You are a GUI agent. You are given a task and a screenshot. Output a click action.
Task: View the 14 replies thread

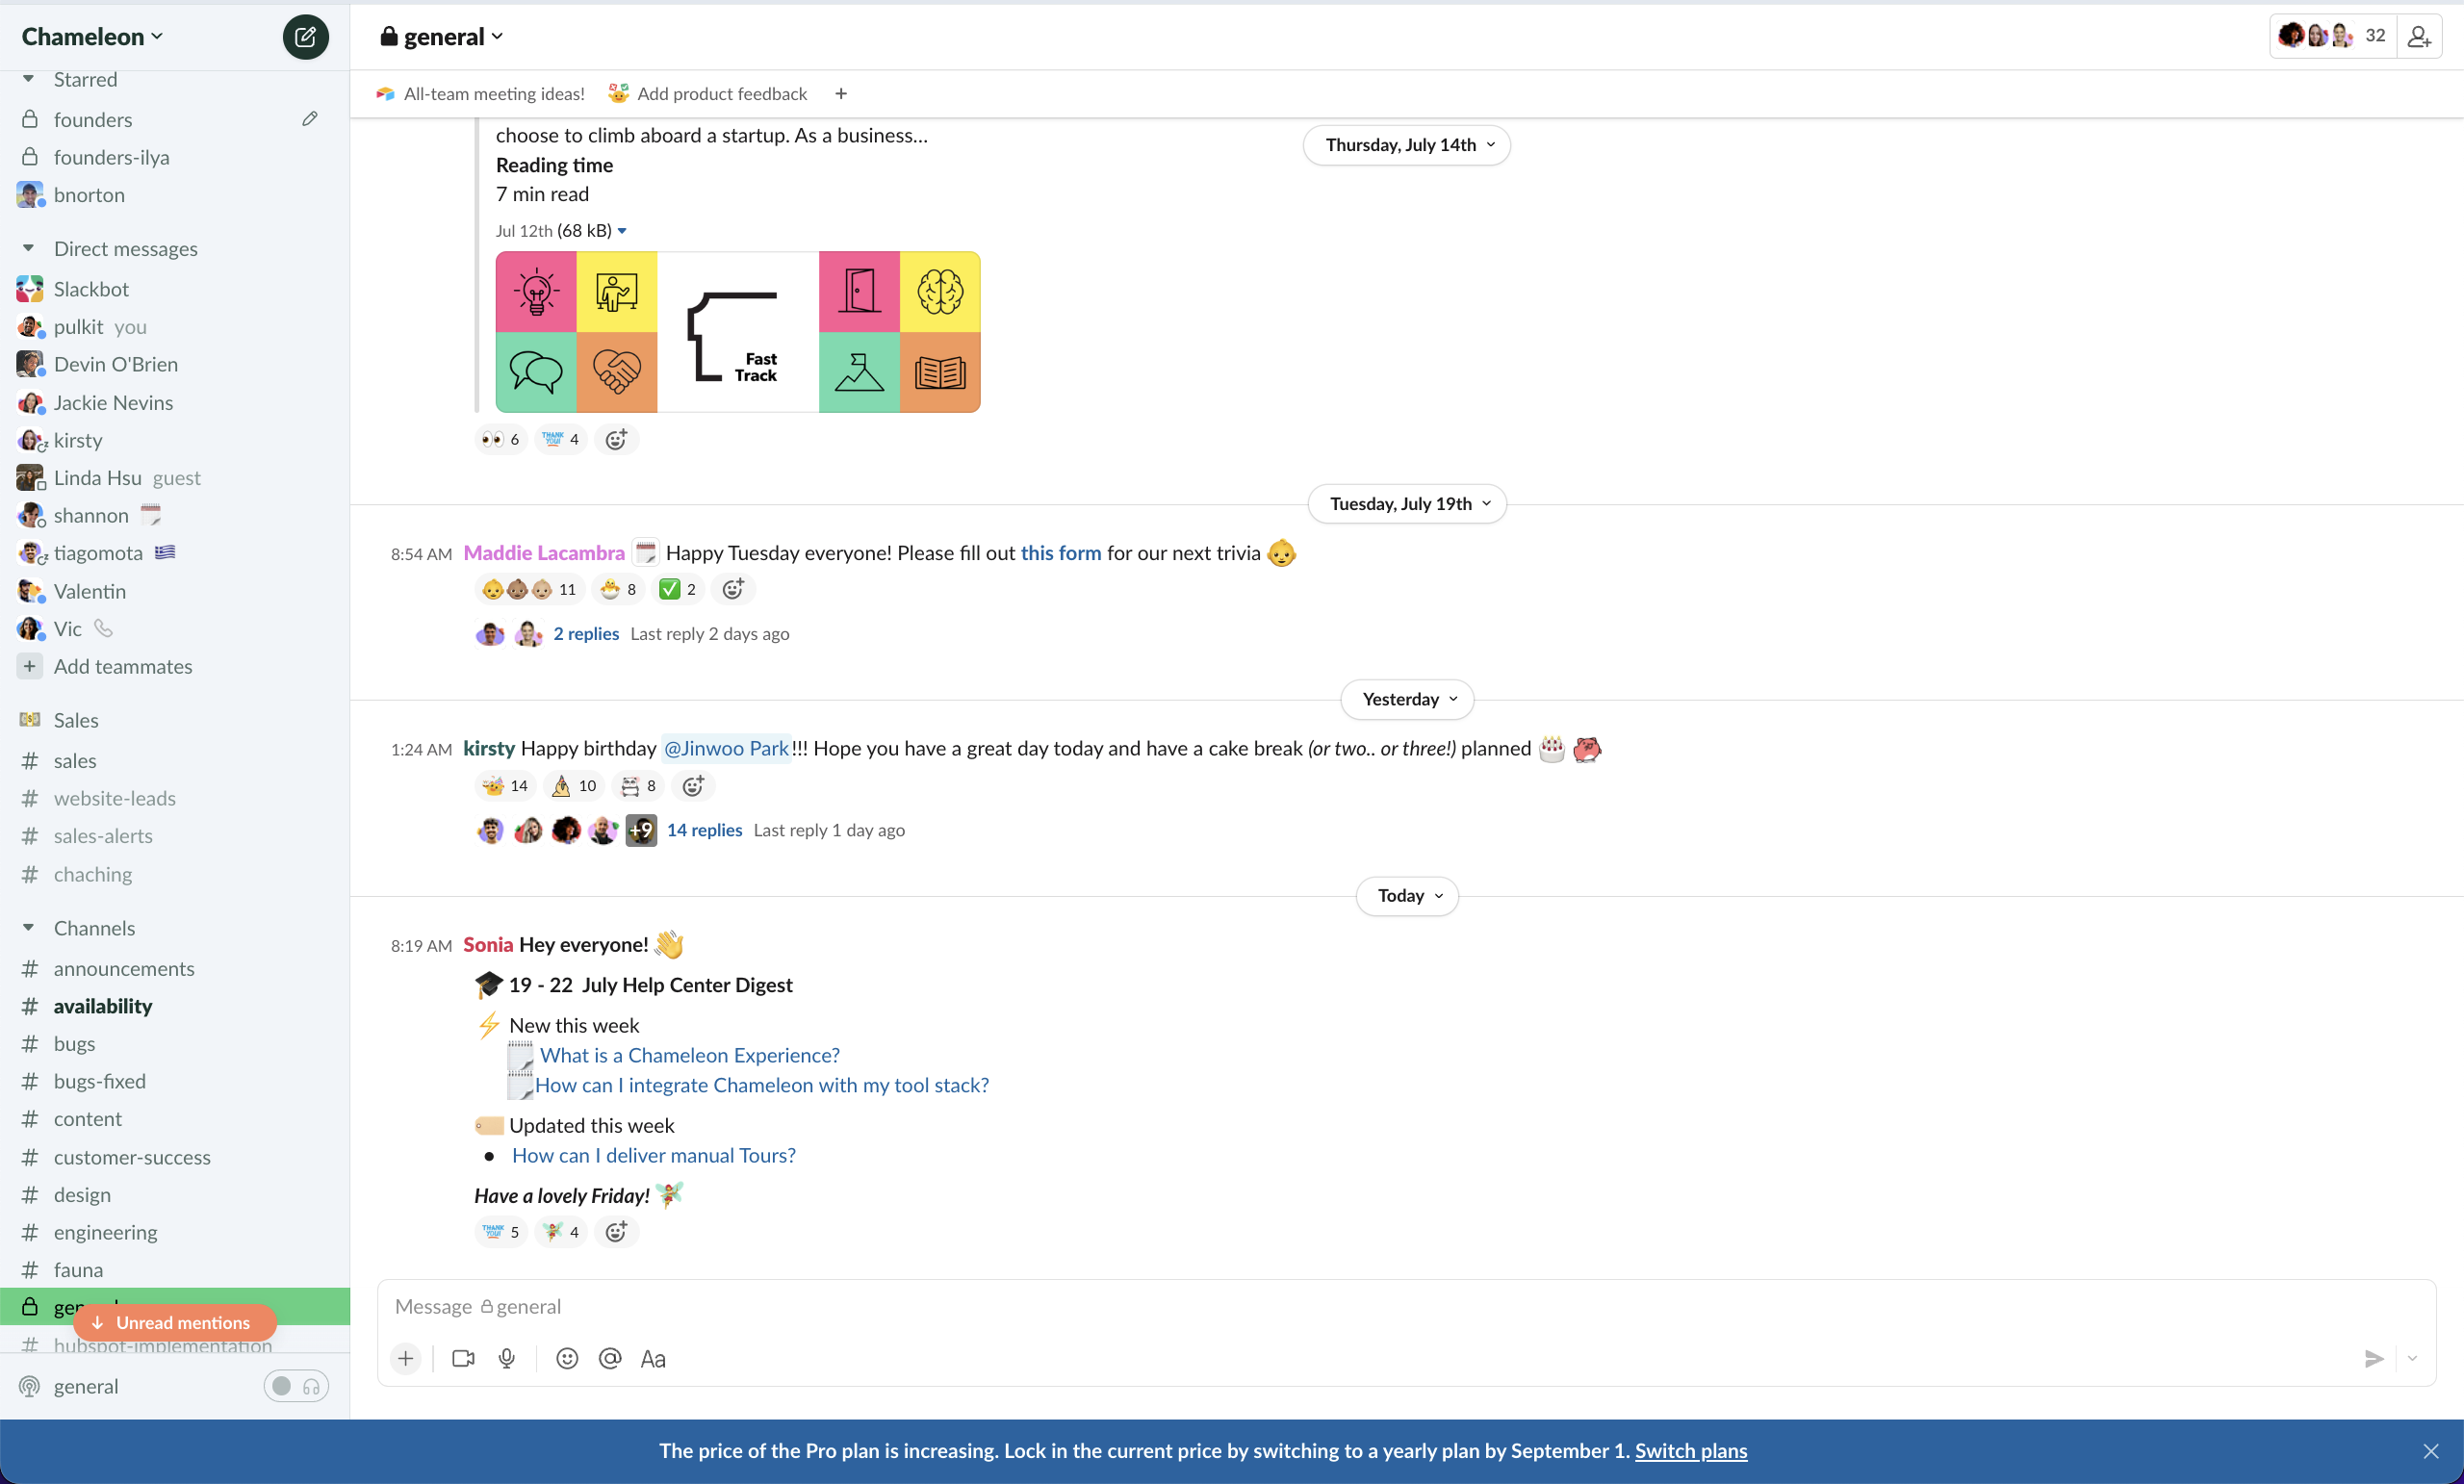[704, 830]
